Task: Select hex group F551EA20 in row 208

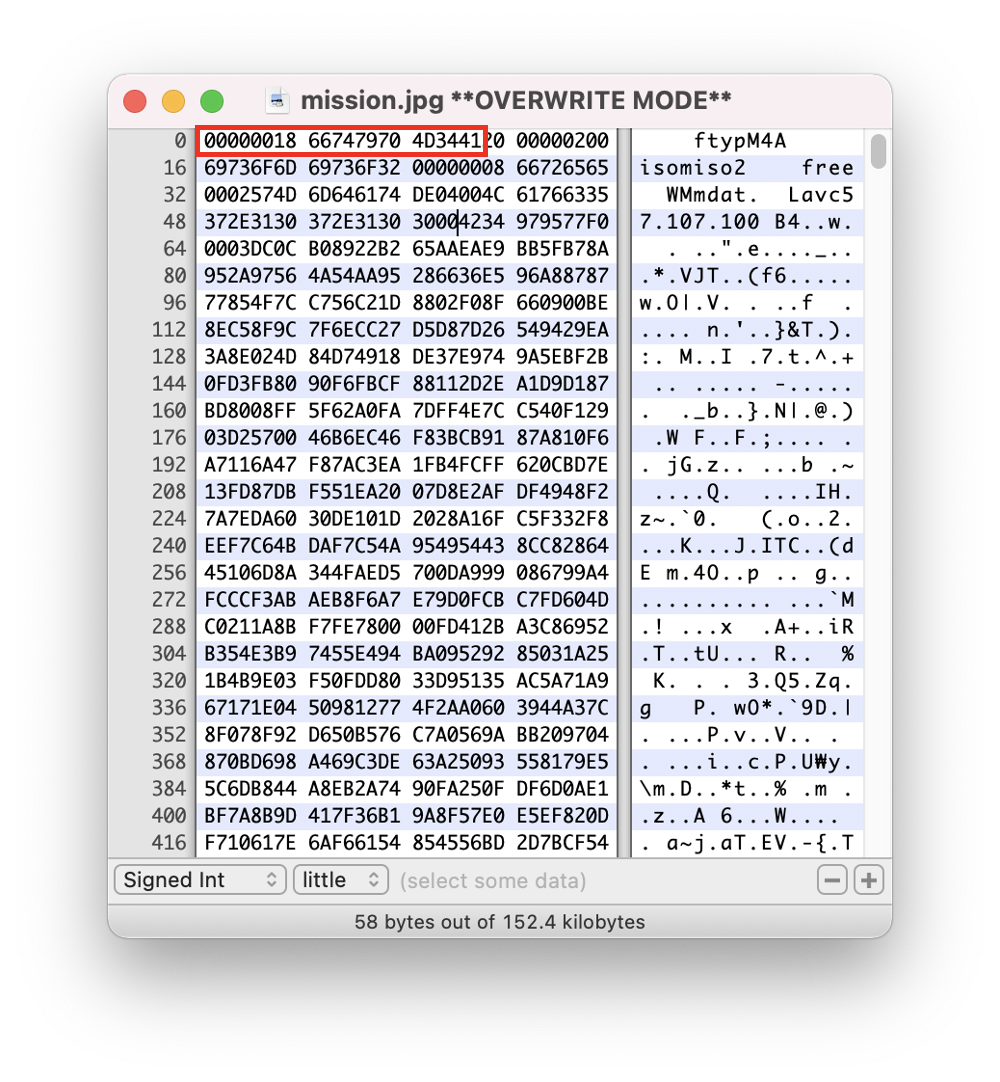Action: 354,491
